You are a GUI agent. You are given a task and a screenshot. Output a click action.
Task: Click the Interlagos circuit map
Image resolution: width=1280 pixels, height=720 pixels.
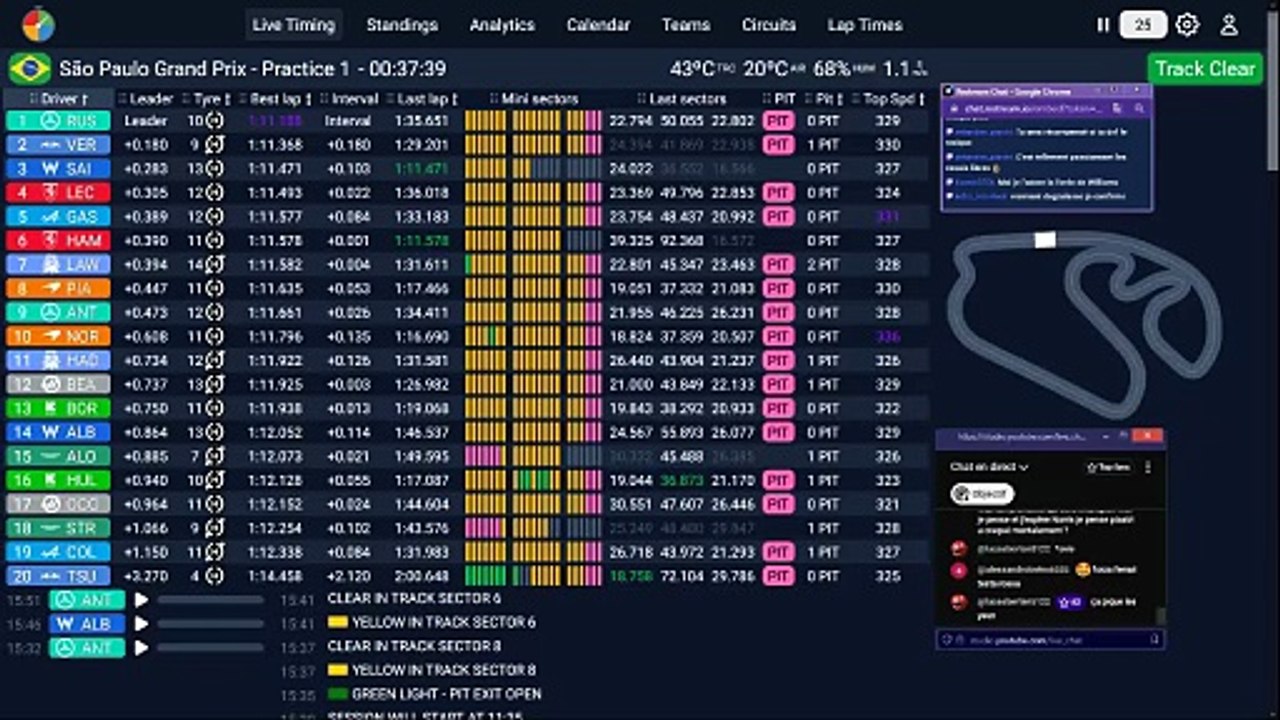pyautogui.click(x=1084, y=323)
